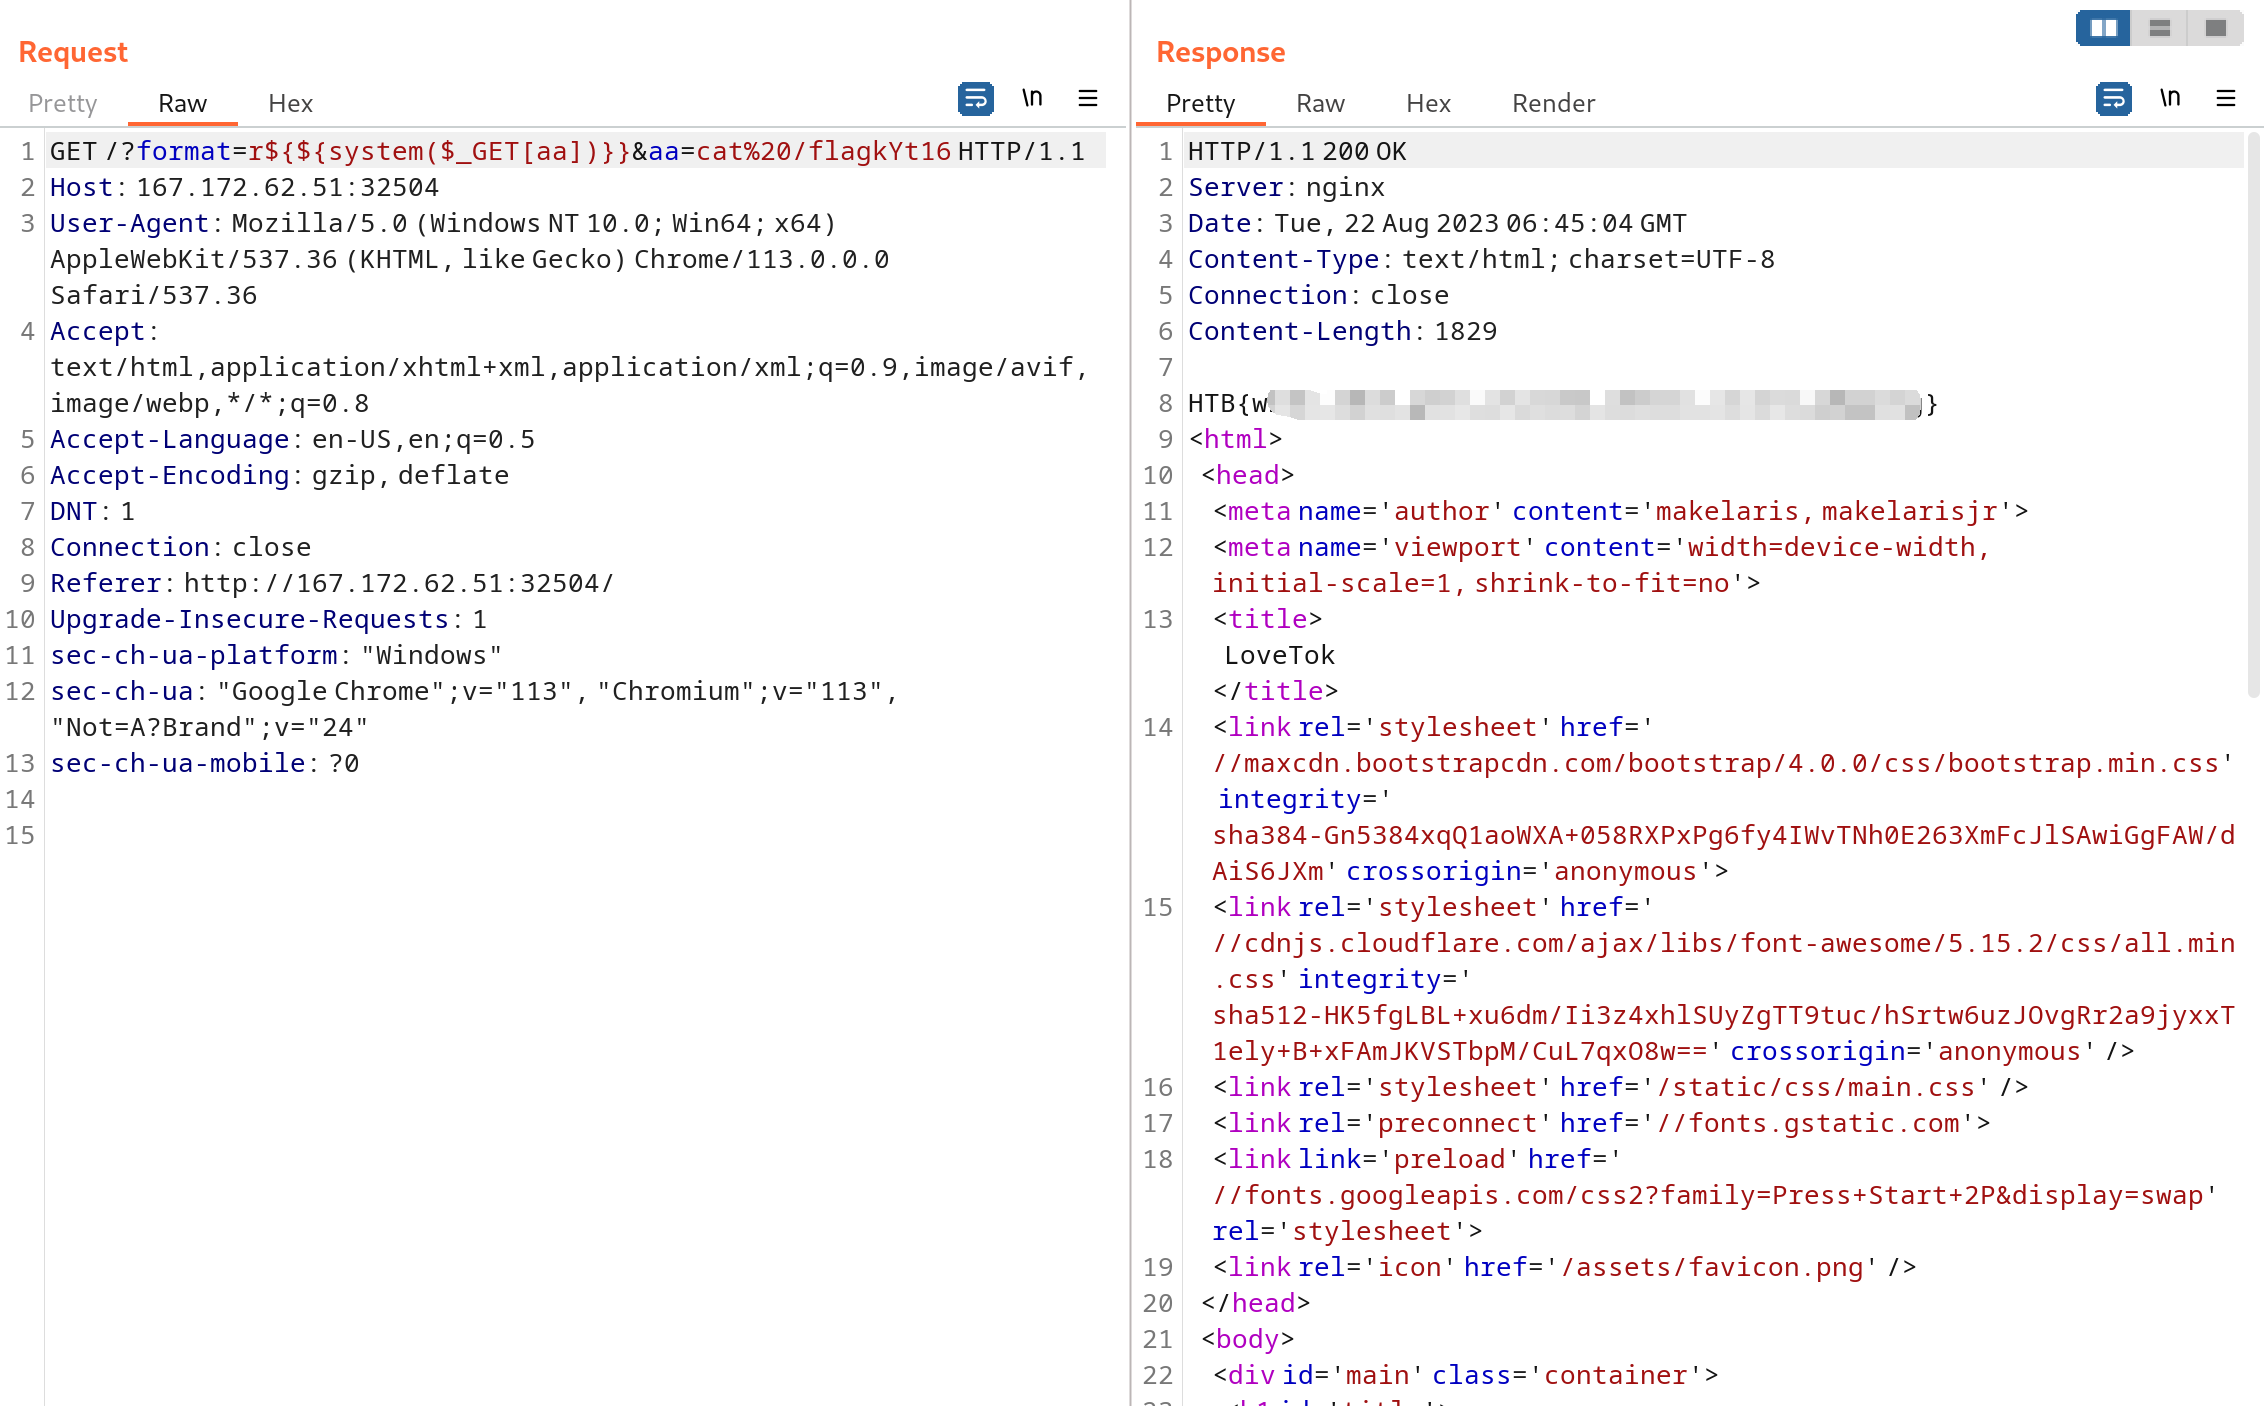Click the 'LoveTok' title text
The height and width of the screenshot is (1406, 2264).
coord(1279,655)
